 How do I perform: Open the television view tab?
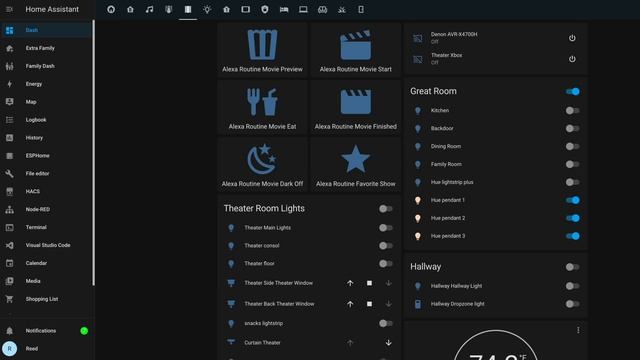pyautogui.click(x=245, y=9)
